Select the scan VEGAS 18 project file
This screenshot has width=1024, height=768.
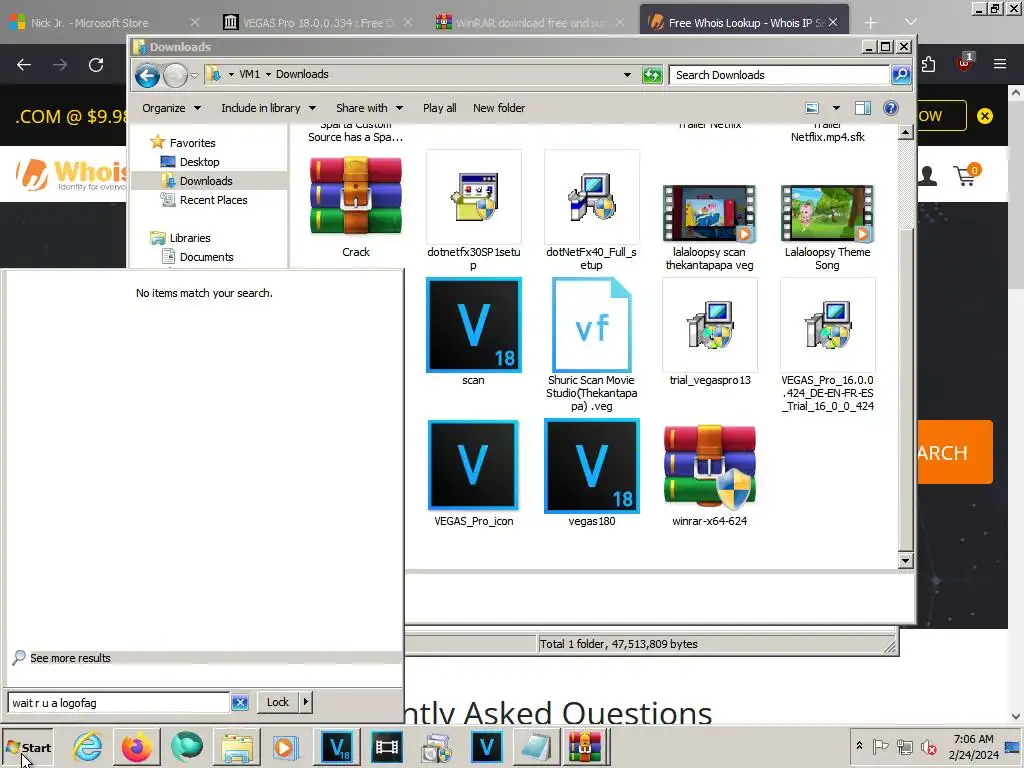coord(473,332)
